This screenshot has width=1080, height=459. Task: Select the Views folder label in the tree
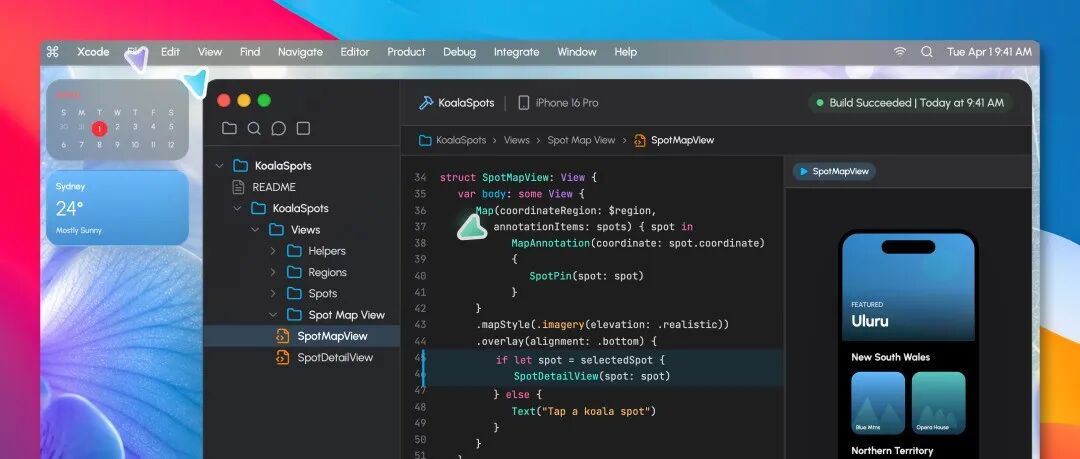[305, 230]
